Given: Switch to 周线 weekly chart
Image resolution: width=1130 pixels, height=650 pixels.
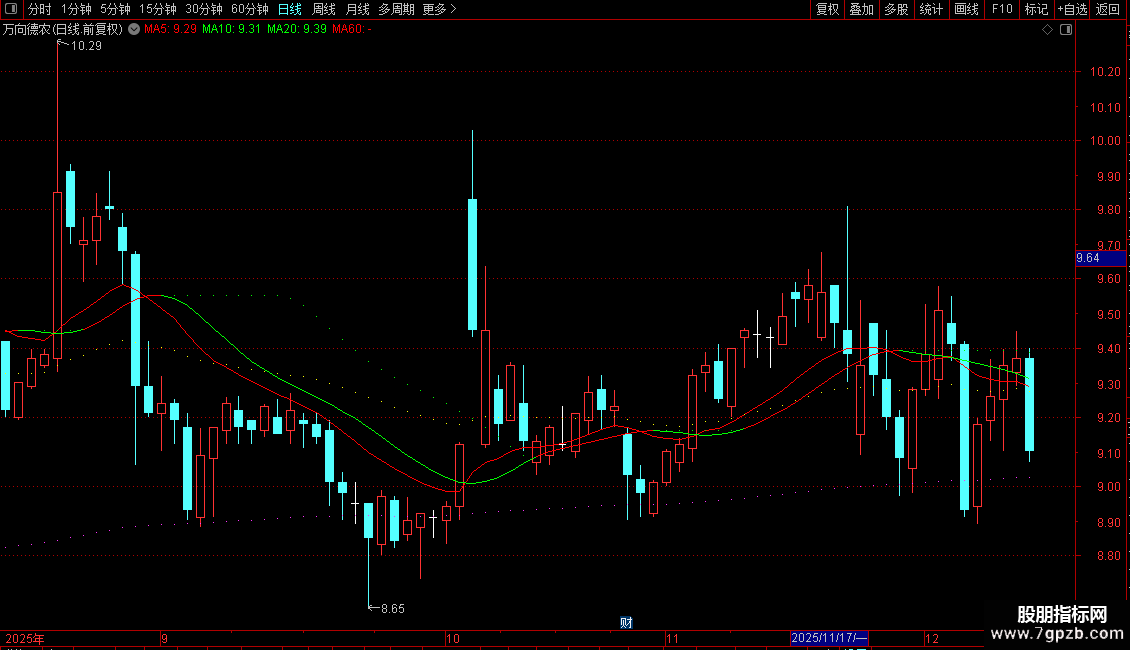Looking at the screenshot, I should click(x=324, y=9).
